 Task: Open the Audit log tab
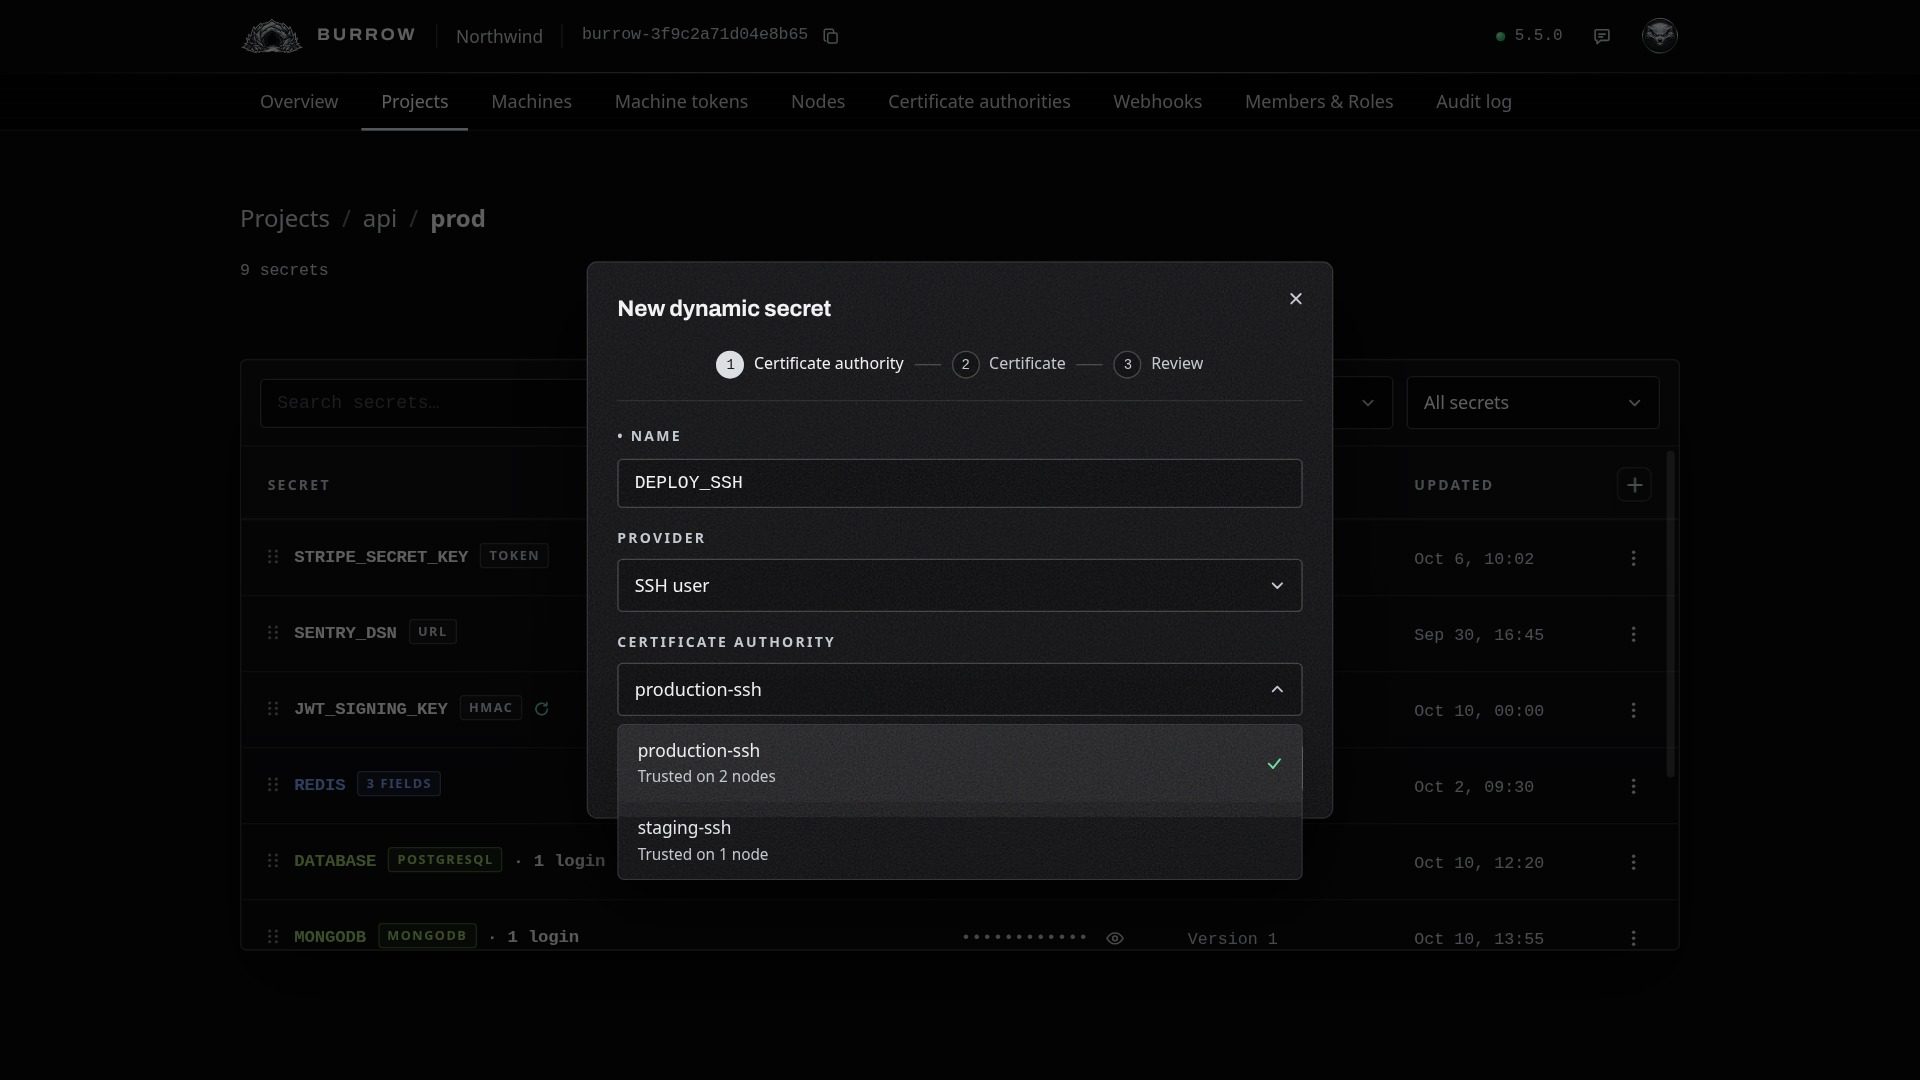tap(1473, 101)
